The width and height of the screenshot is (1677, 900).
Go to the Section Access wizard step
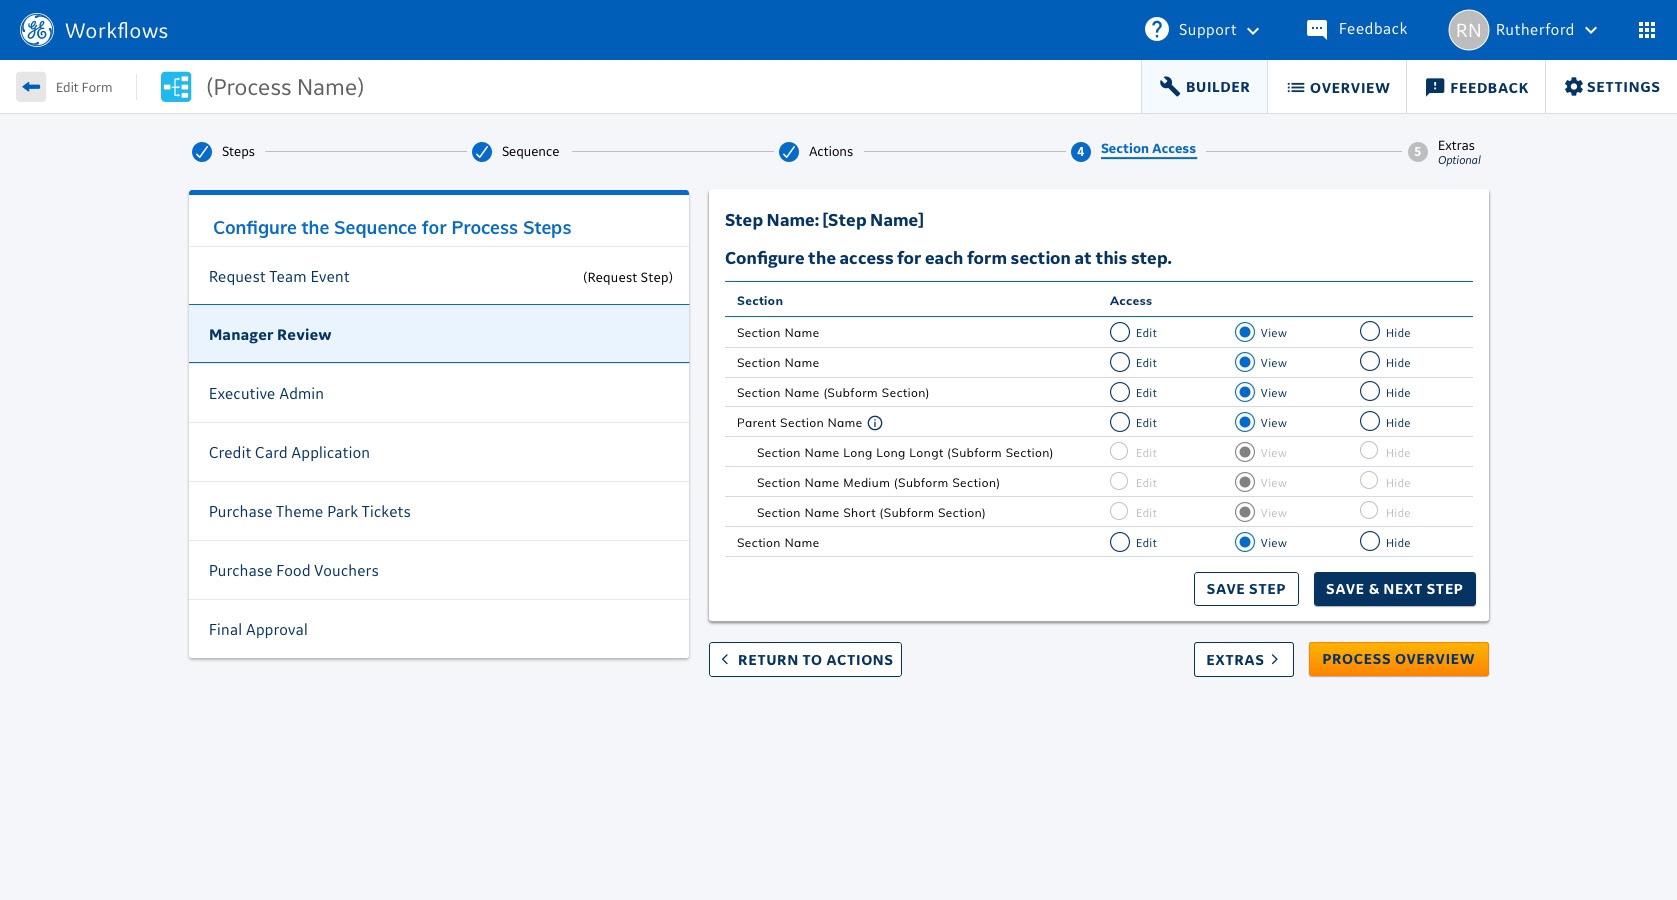pyautogui.click(x=1148, y=149)
